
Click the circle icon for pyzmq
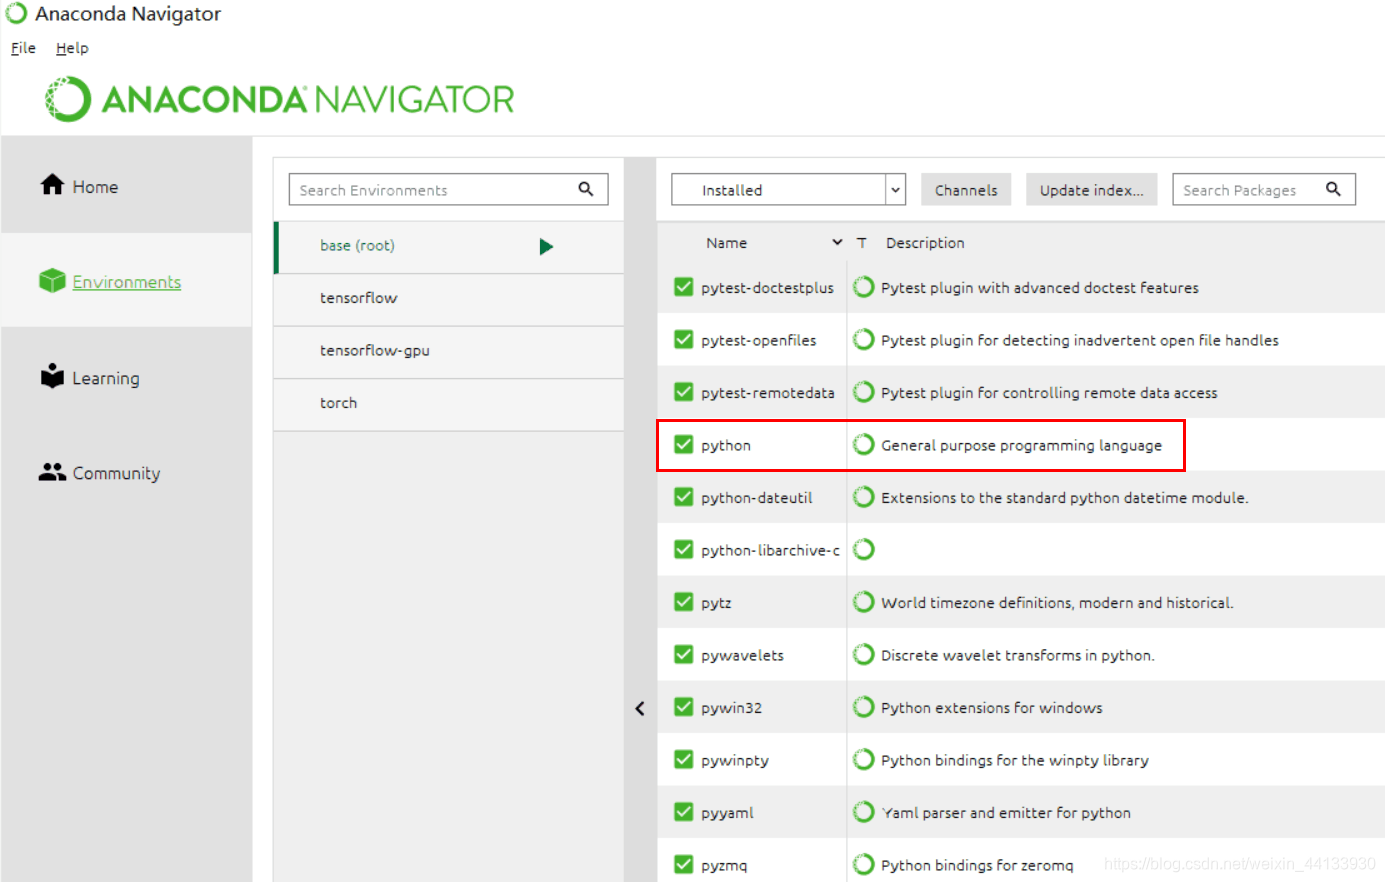864,865
